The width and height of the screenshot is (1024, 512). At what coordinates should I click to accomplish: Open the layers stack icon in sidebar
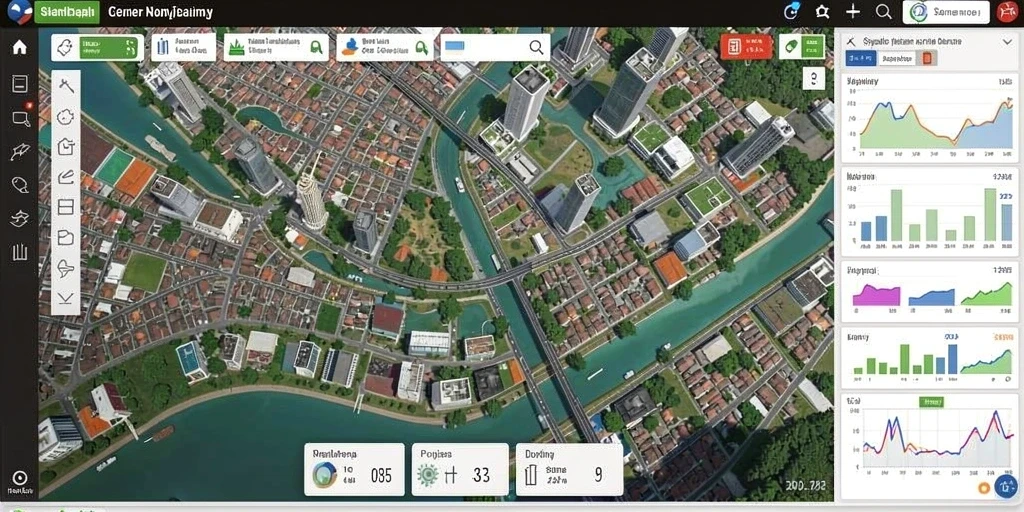[20, 219]
